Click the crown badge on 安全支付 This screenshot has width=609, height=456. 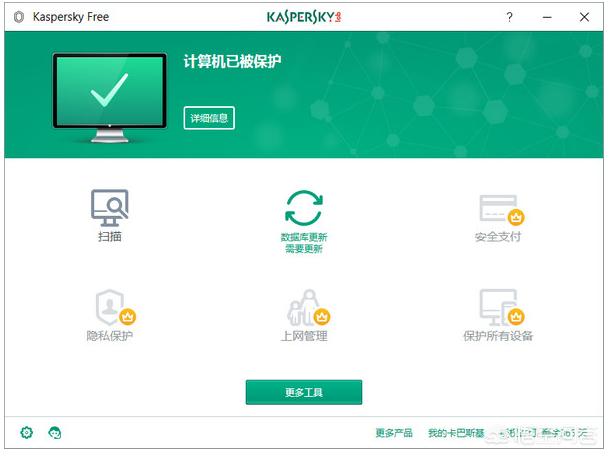517,216
